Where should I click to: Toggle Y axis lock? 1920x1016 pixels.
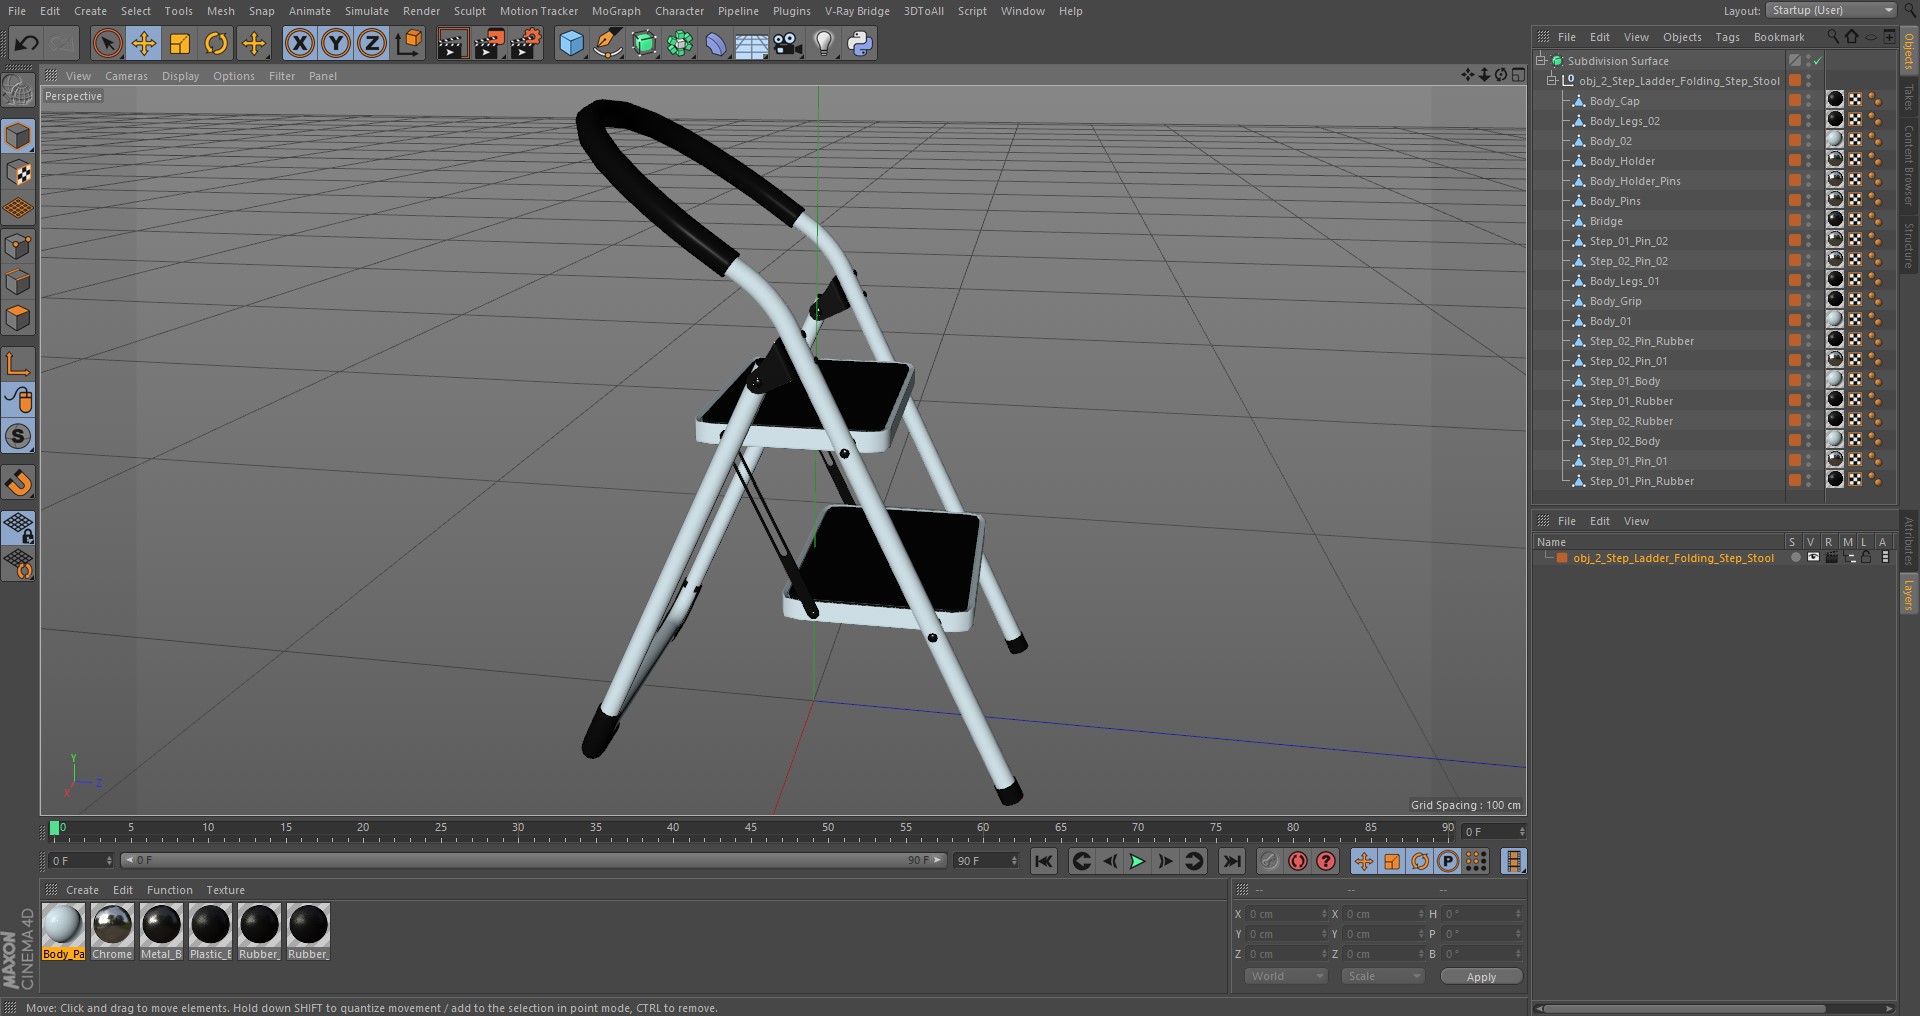tap(336, 43)
